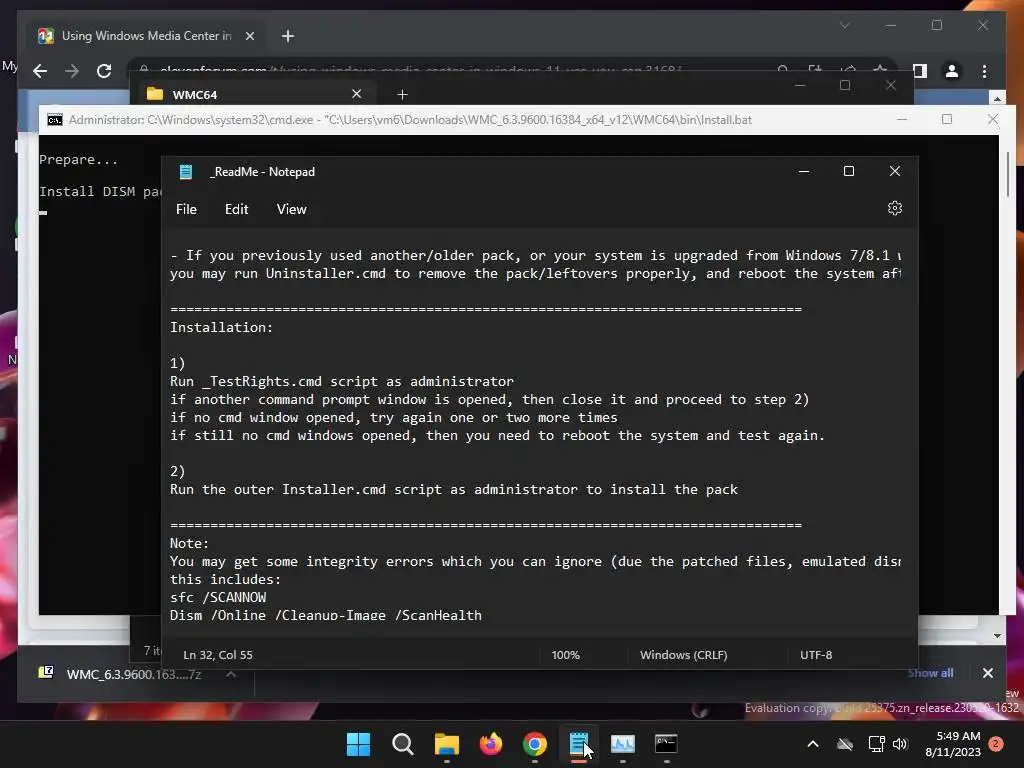
Task: Open the resource monitor taskbar icon
Action: [622, 744]
